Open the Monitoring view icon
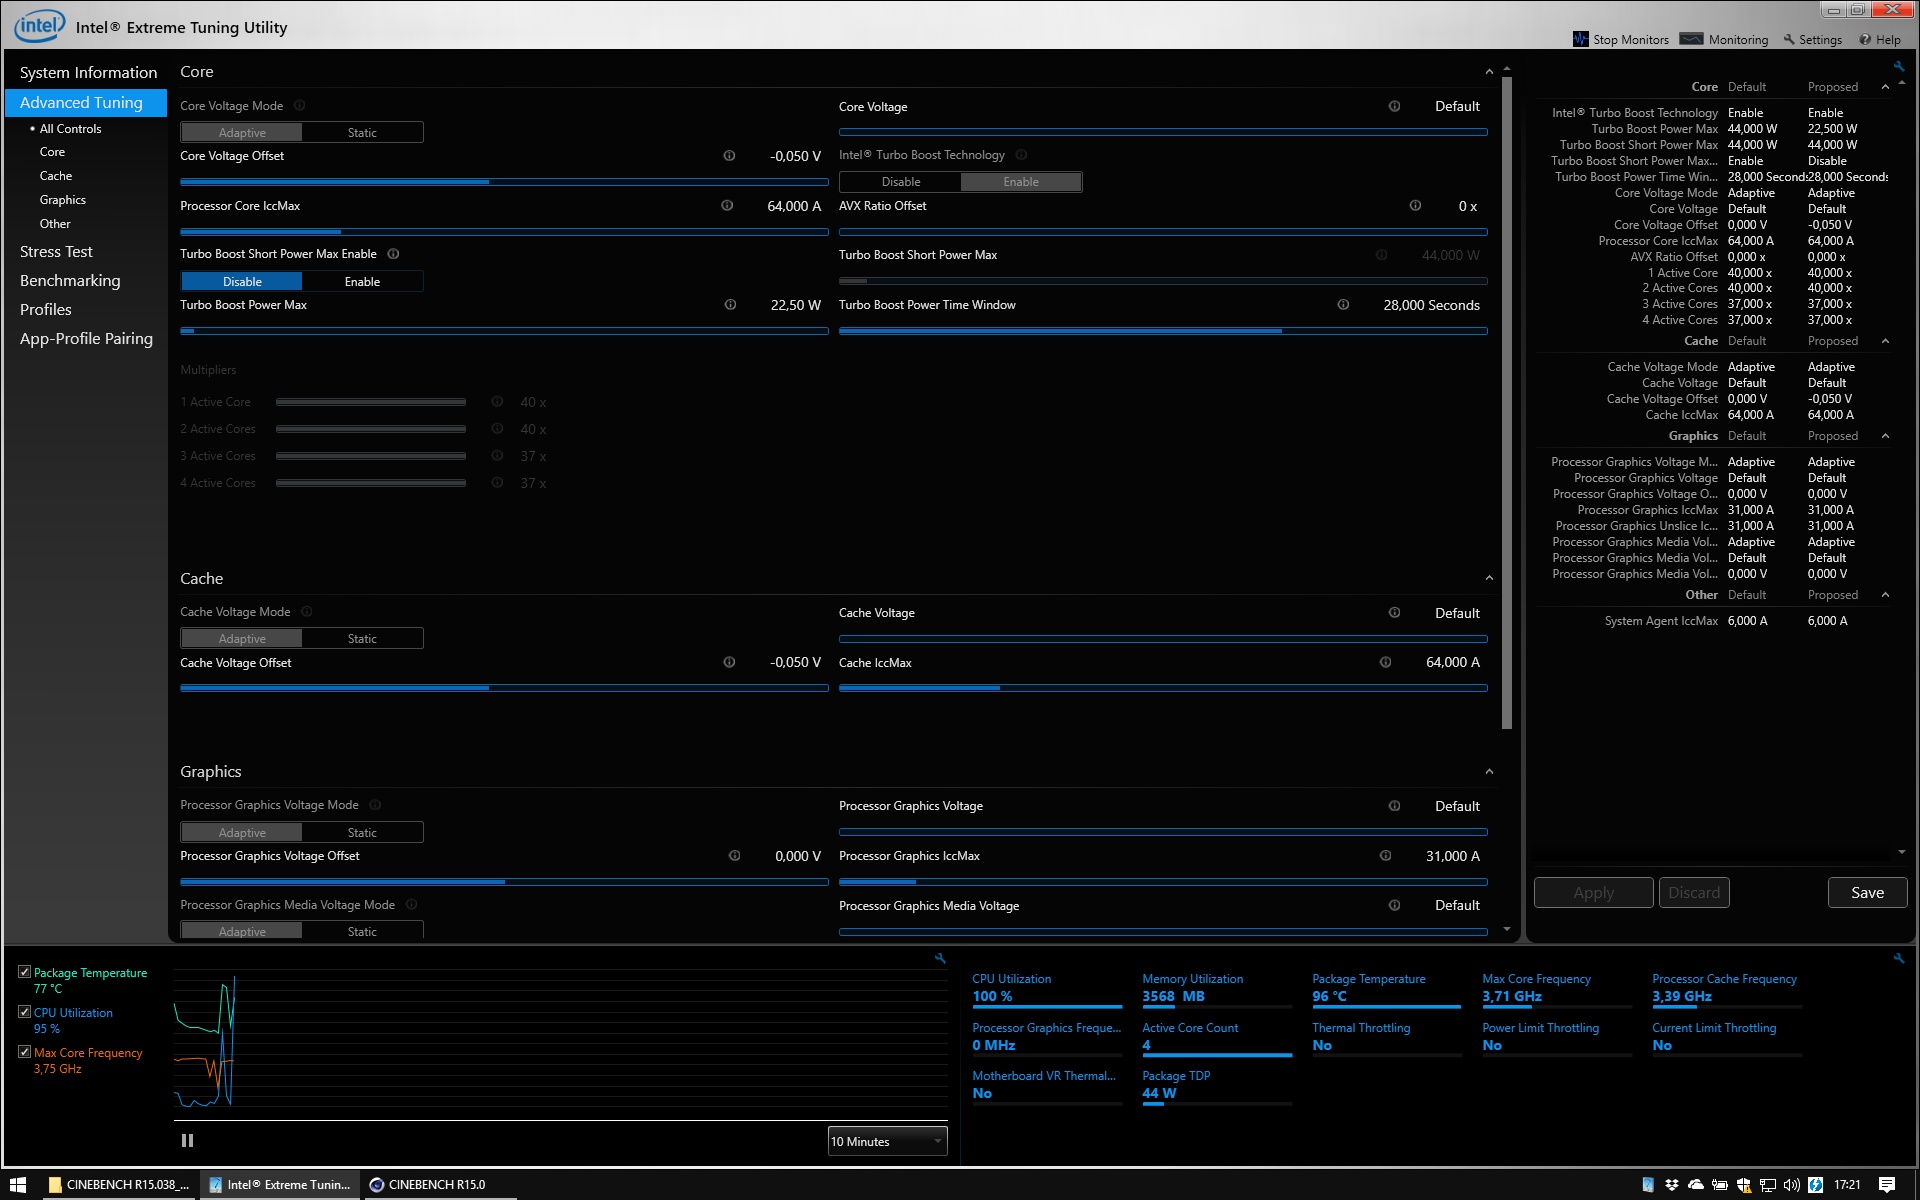The width and height of the screenshot is (1920, 1200). 1691,39
